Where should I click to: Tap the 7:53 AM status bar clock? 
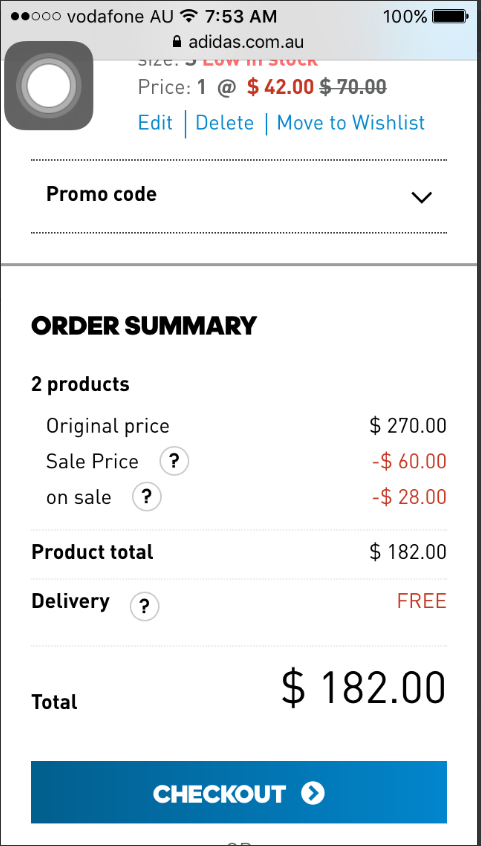point(241,17)
